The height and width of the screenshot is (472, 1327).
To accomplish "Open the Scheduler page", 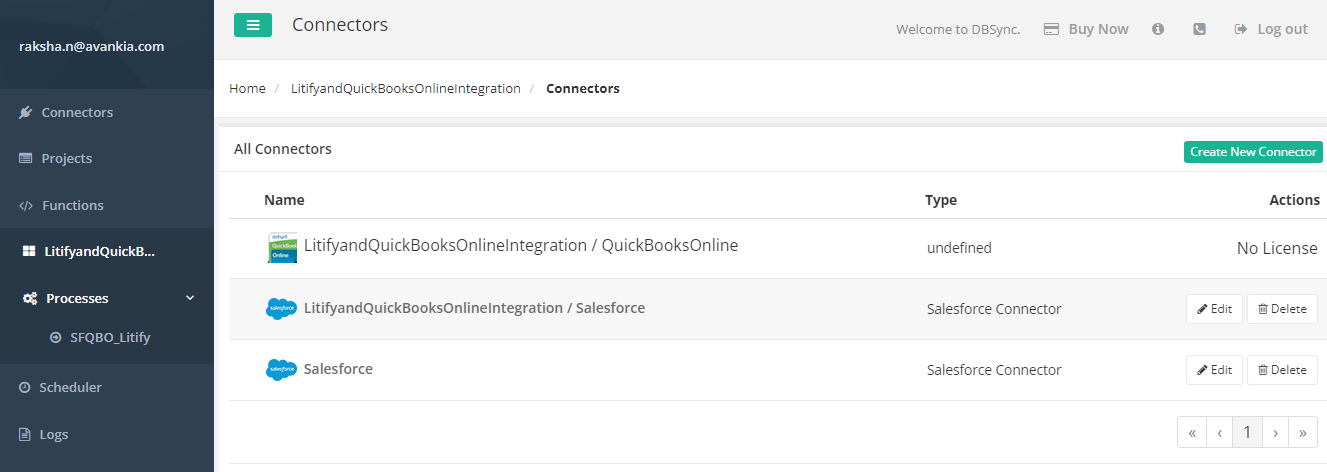I will (x=71, y=387).
